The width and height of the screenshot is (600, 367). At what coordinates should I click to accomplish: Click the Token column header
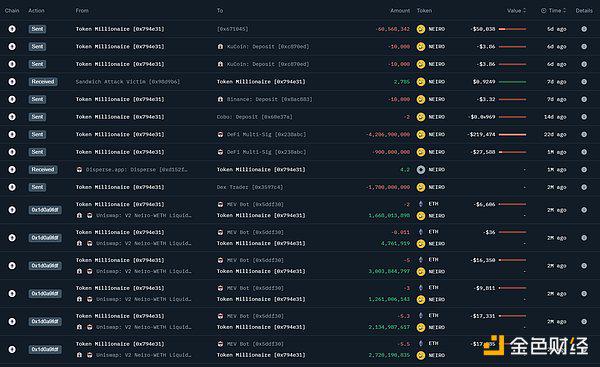pos(424,11)
